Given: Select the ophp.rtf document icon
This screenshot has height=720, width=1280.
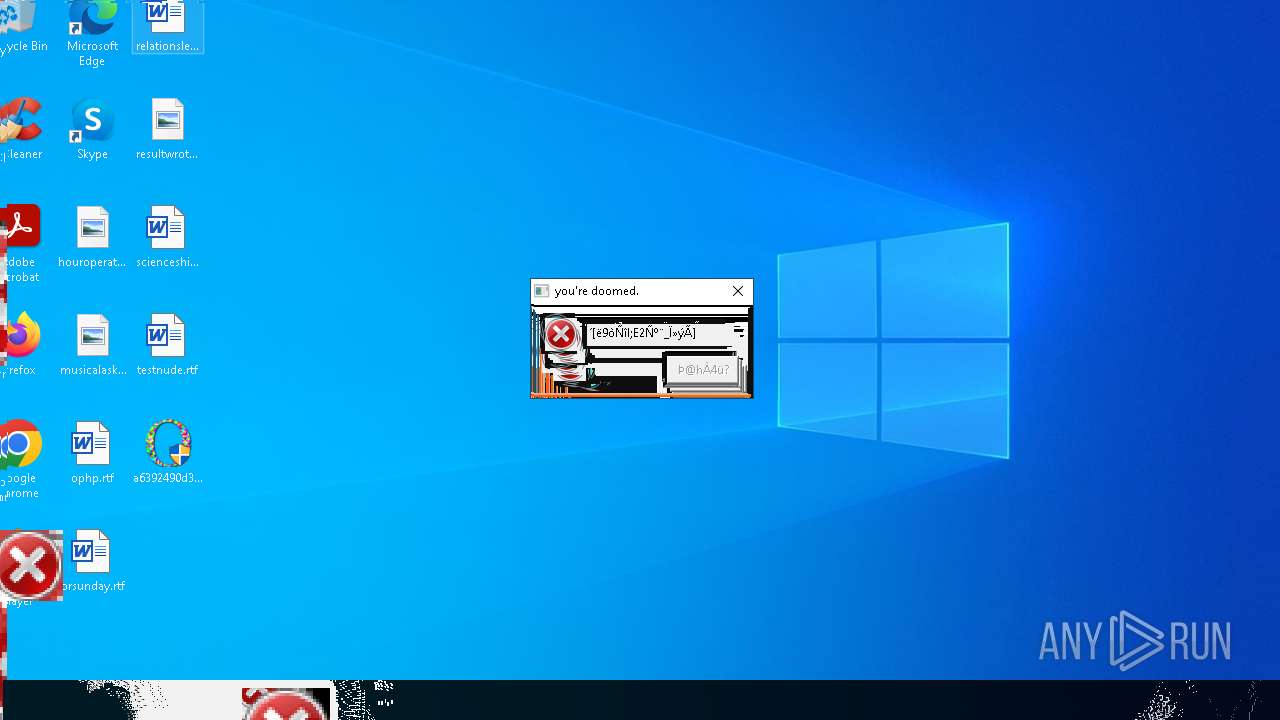Looking at the screenshot, I should point(92,453).
